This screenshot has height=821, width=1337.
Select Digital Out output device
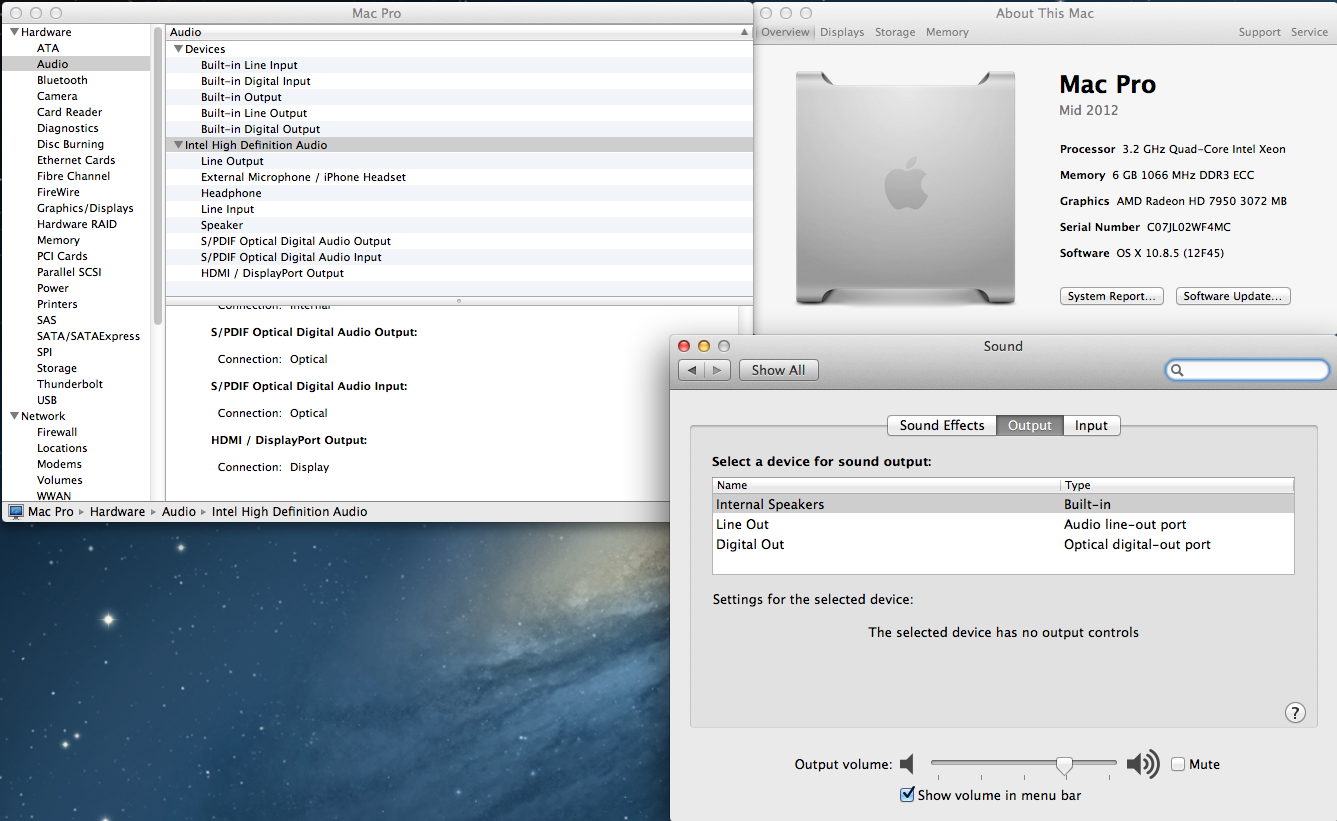[x=1003, y=544]
